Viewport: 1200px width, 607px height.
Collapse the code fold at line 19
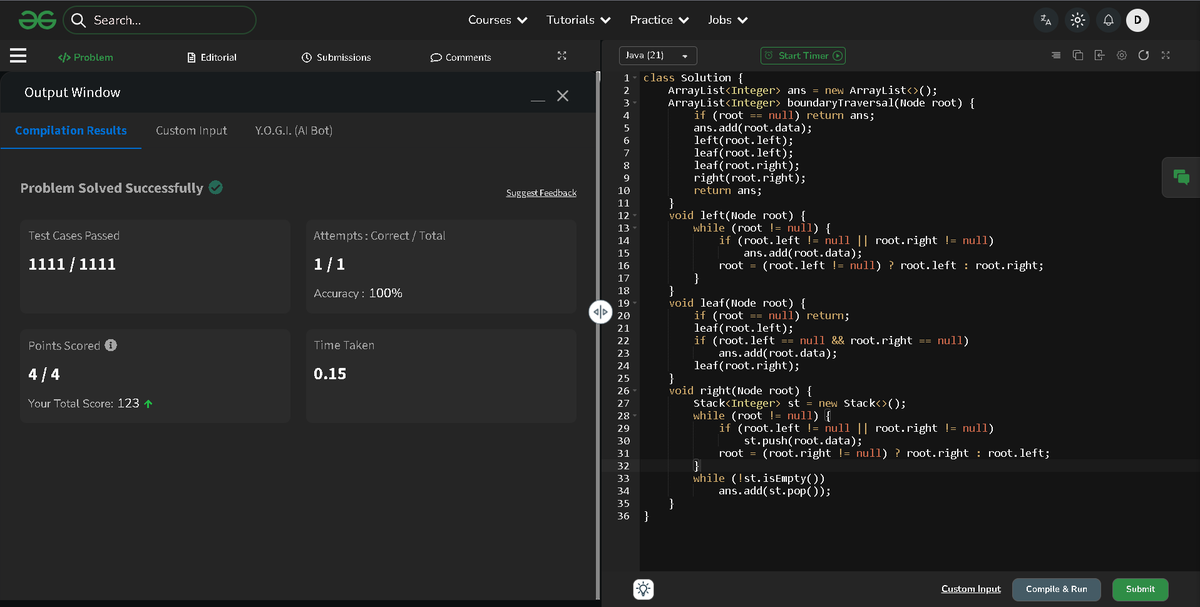(x=636, y=303)
